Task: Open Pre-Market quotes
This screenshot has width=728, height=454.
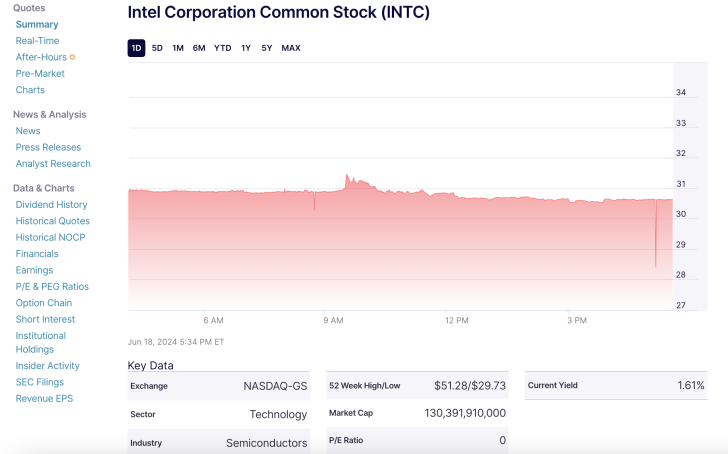Action: click(x=40, y=73)
